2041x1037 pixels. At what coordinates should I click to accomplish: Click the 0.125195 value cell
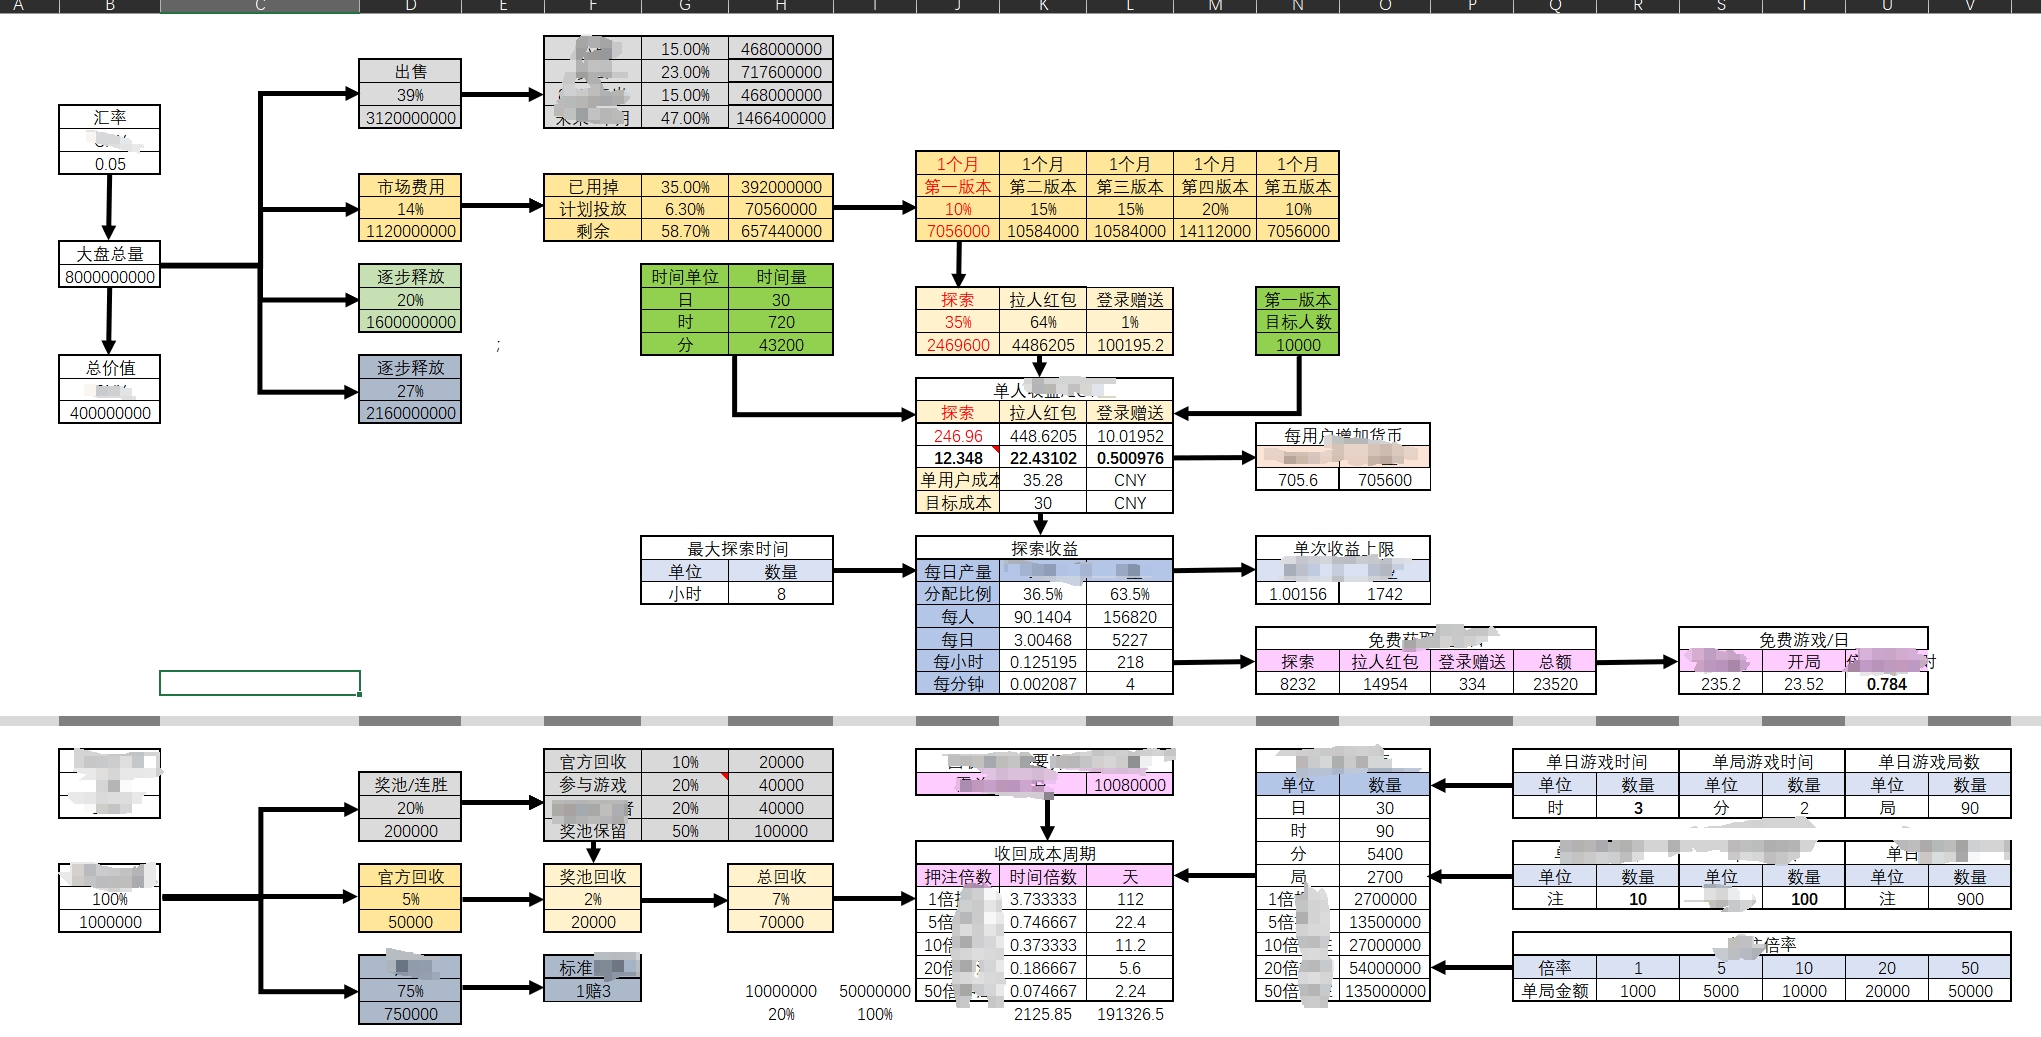(1043, 662)
